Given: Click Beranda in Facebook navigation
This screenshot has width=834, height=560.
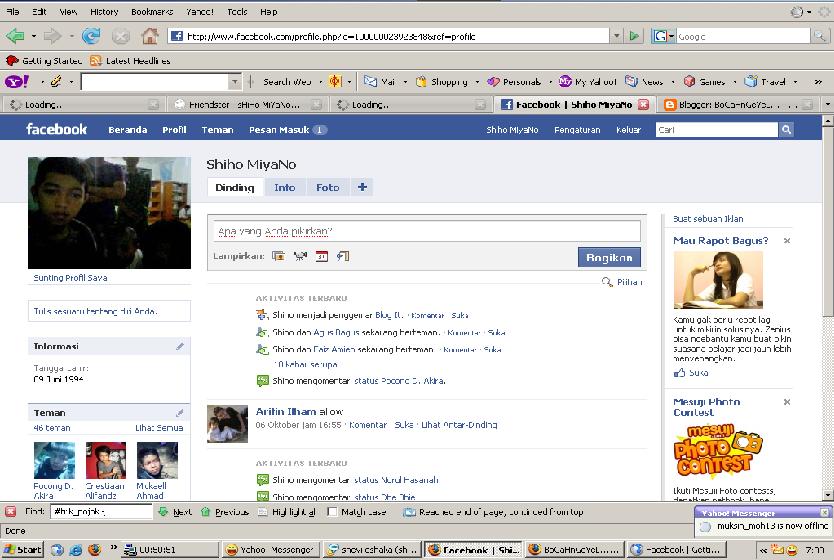Looking at the screenshot, I should 128,130.
